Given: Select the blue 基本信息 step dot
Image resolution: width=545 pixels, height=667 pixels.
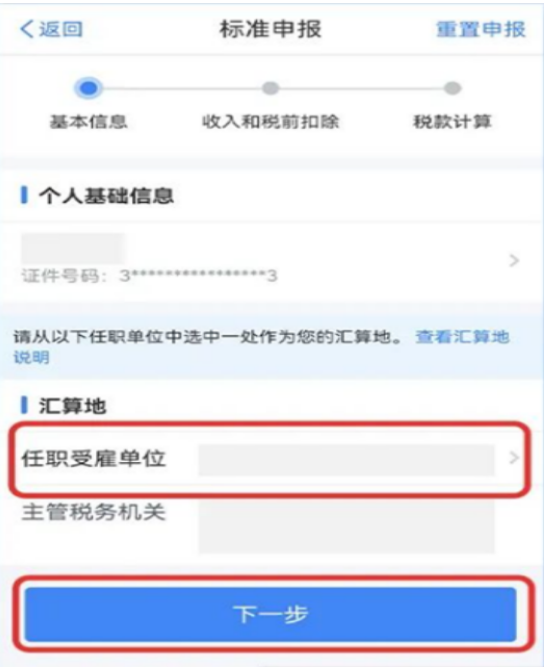Looking at the screenshot, I should 88,88.
